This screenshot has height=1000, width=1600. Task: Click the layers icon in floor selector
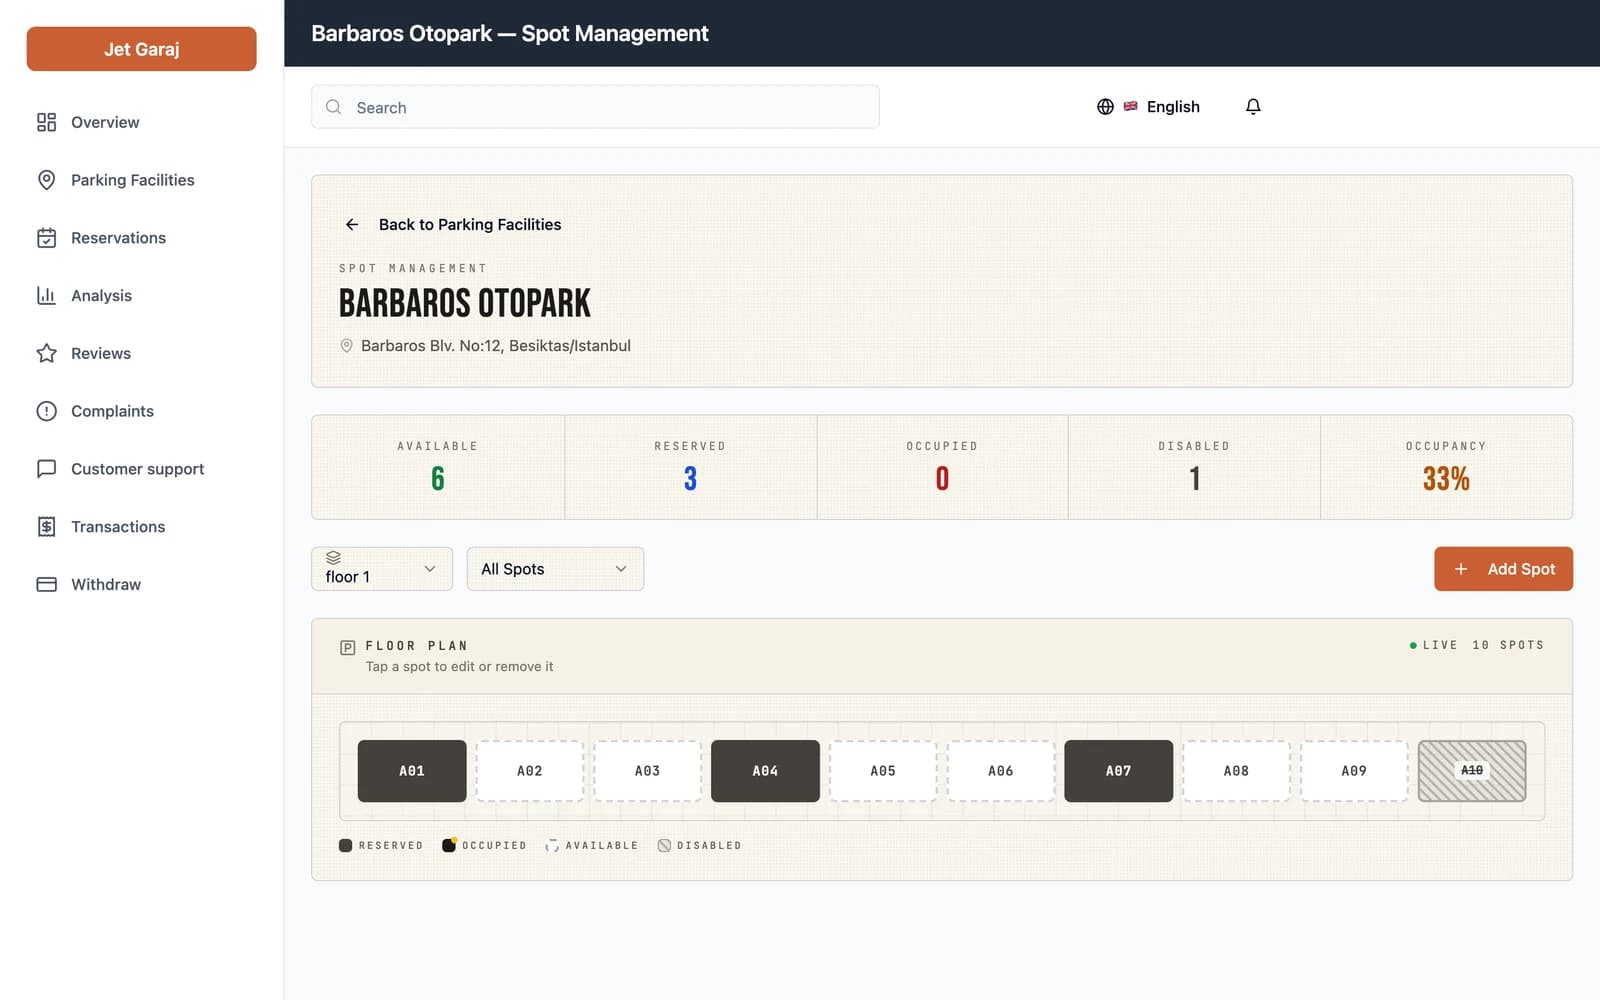click(x=333, y=558)
